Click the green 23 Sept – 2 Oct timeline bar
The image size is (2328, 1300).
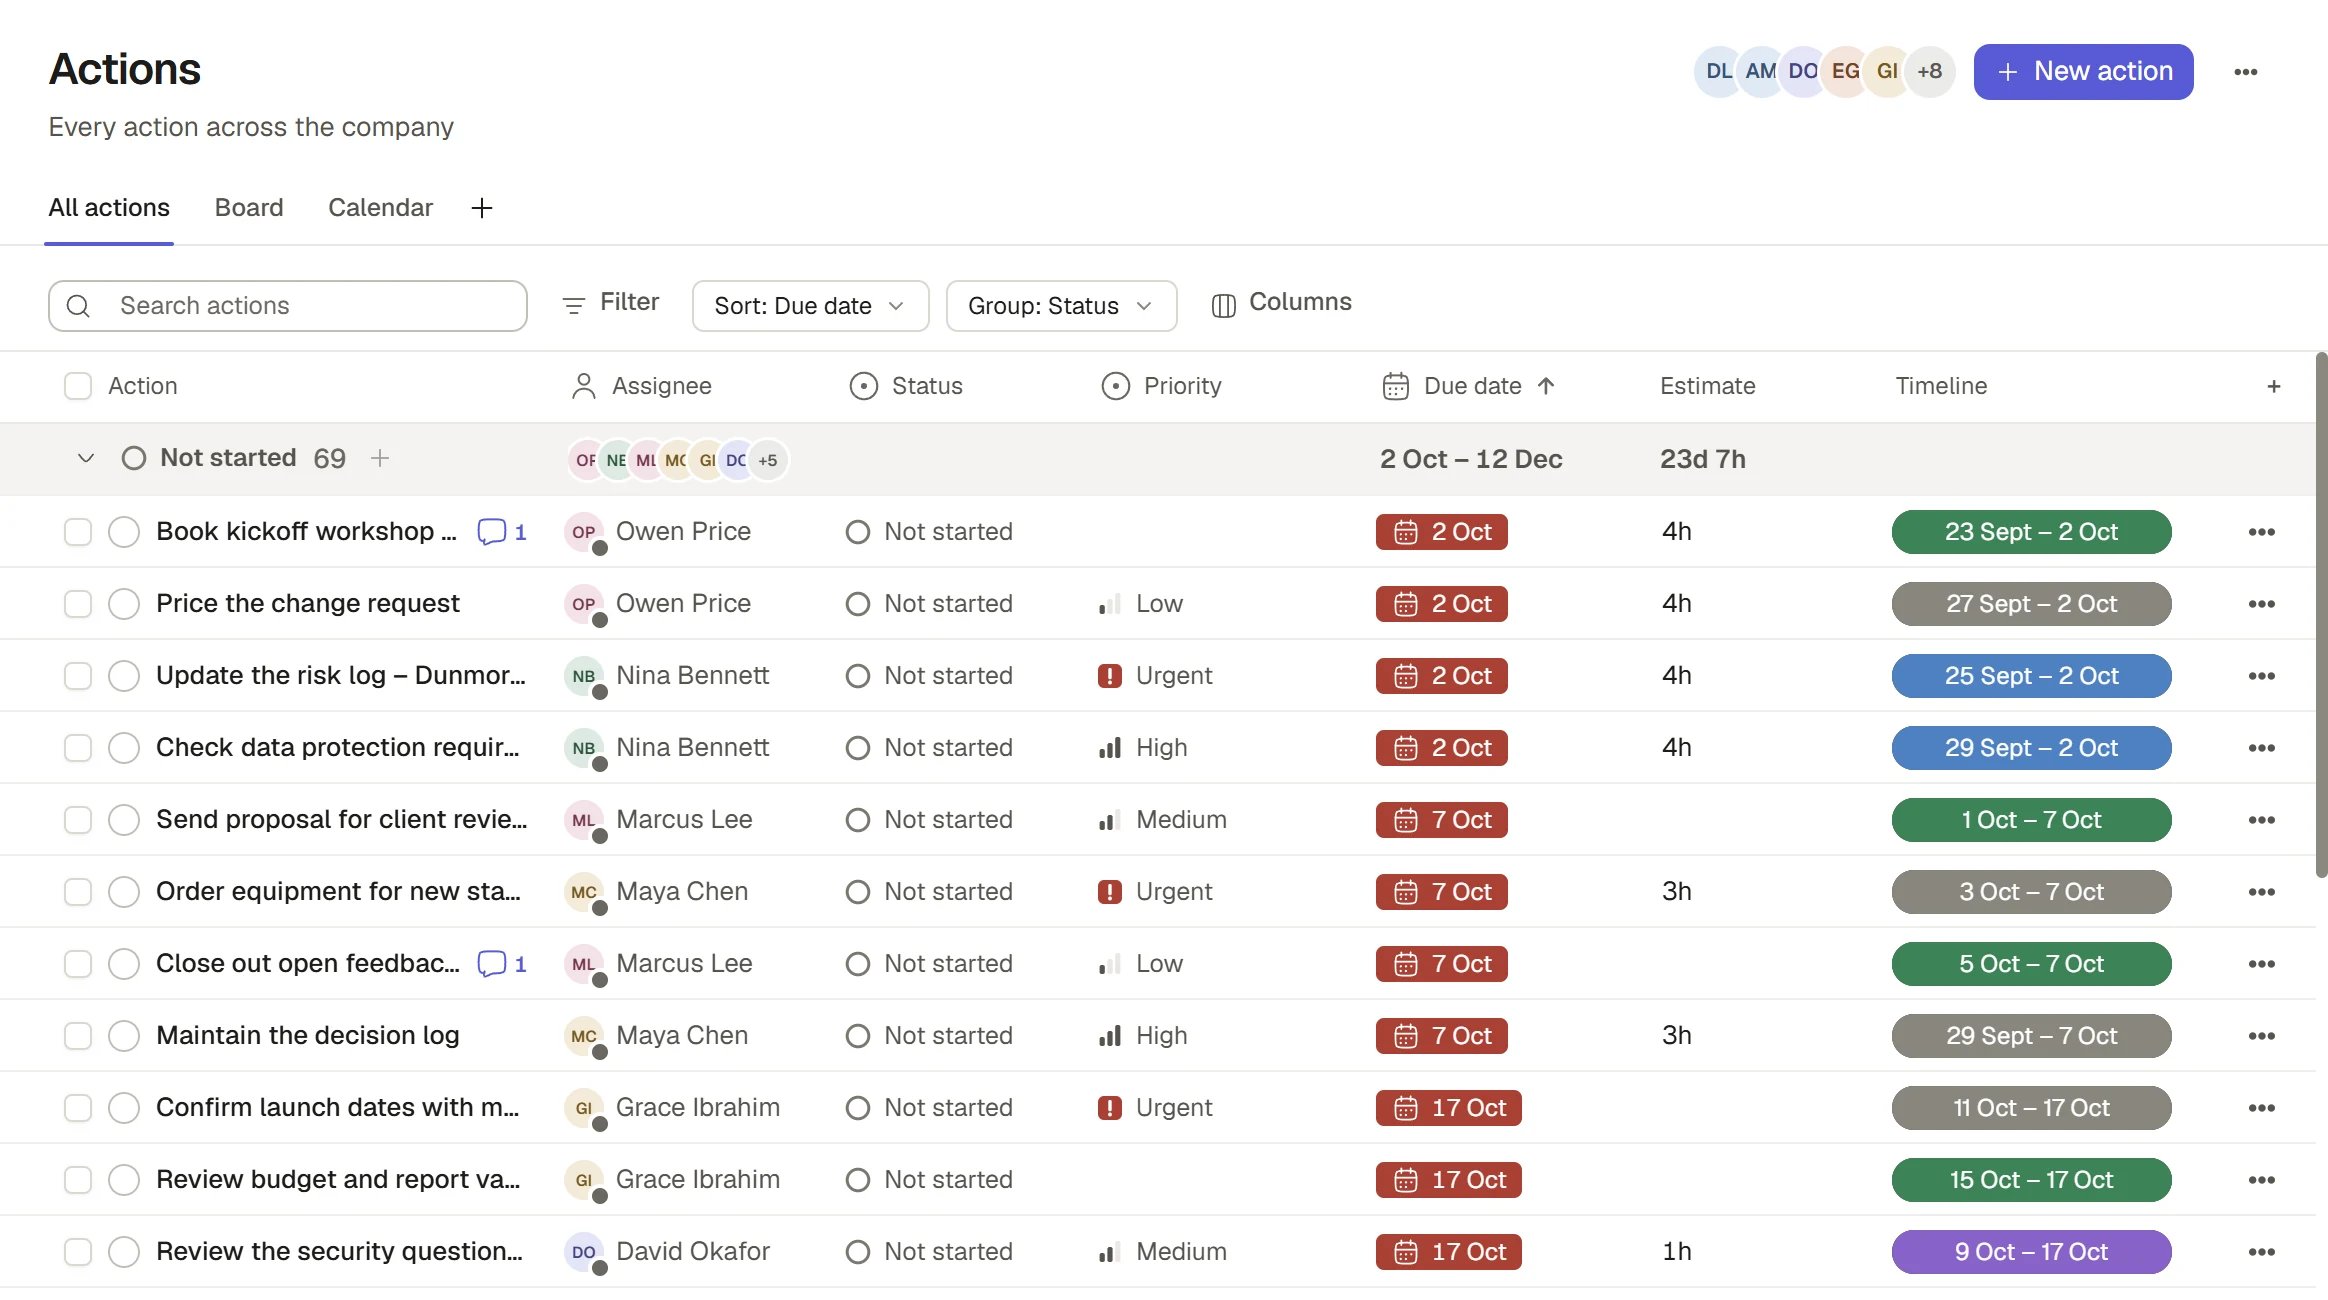(x=2031, y=532)
